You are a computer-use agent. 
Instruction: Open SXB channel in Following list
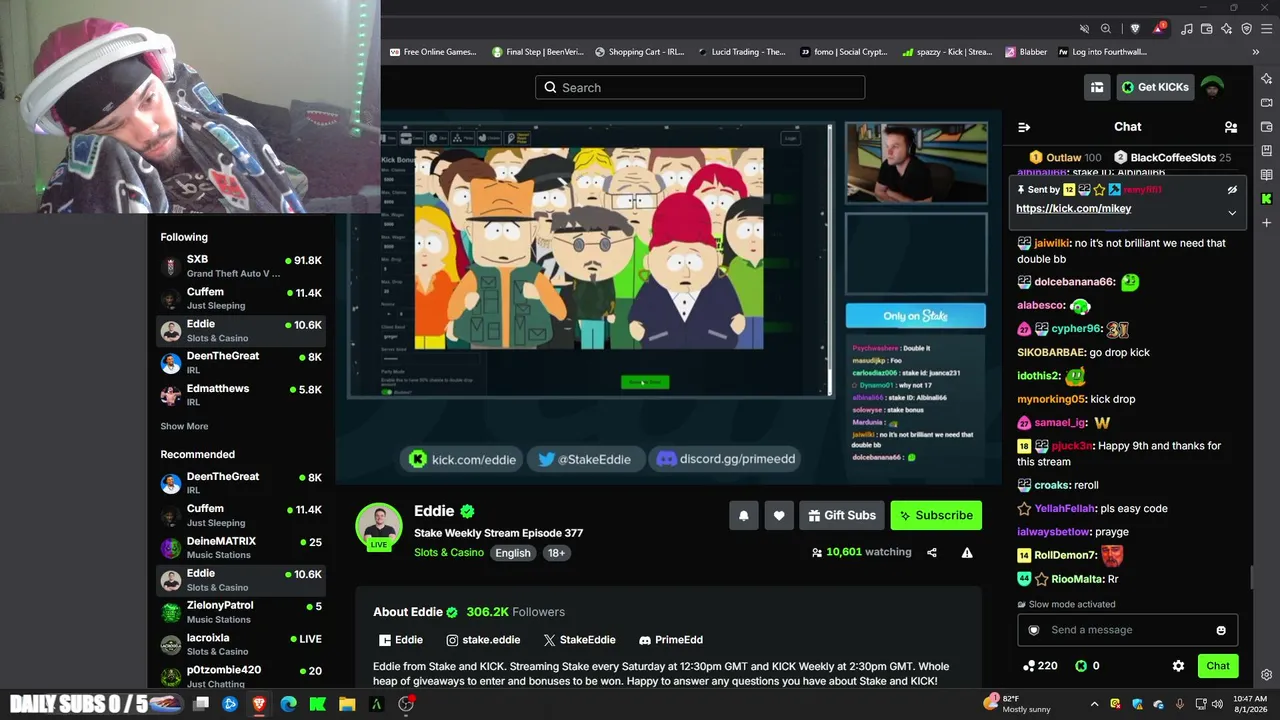pyautogui.click(x=241, y=266)
